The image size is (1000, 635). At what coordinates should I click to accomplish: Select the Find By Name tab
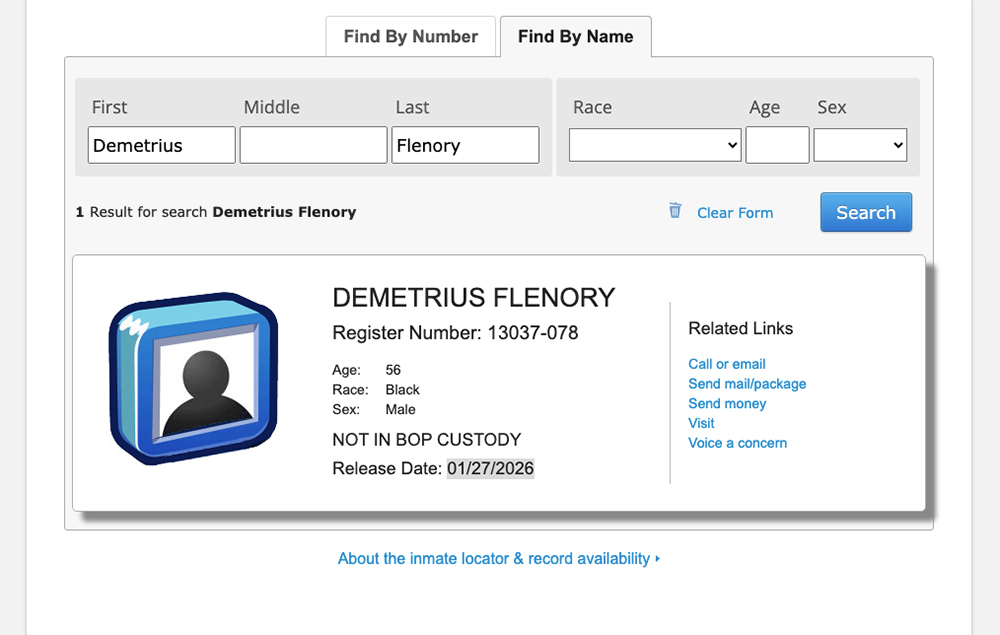click(x=575, y=36)
